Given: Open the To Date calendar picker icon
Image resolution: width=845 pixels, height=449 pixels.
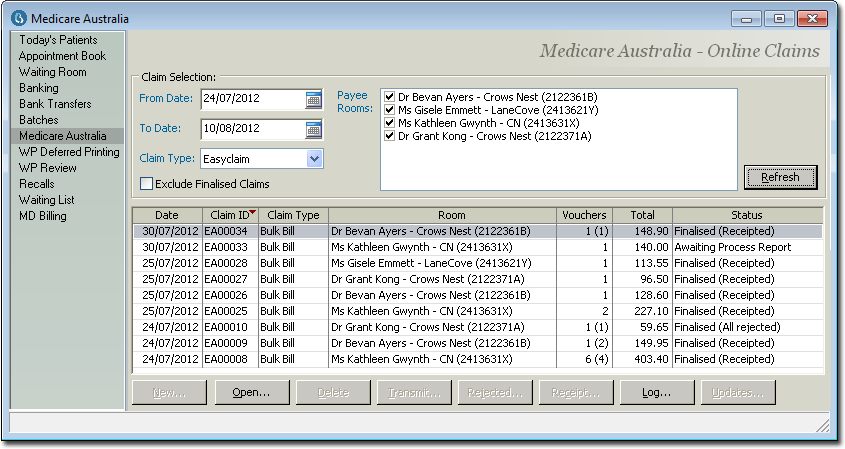Looking at the screenshot, I should (314, 129).
